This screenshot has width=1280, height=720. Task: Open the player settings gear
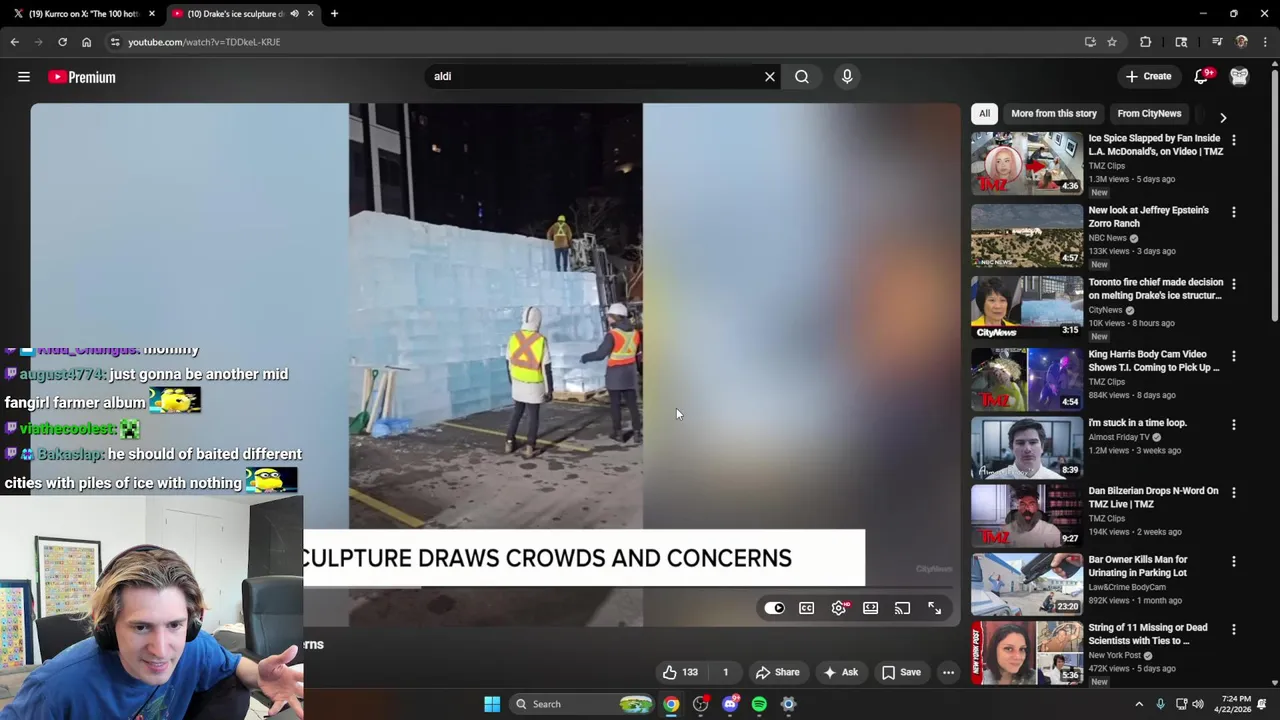point(839,608)
